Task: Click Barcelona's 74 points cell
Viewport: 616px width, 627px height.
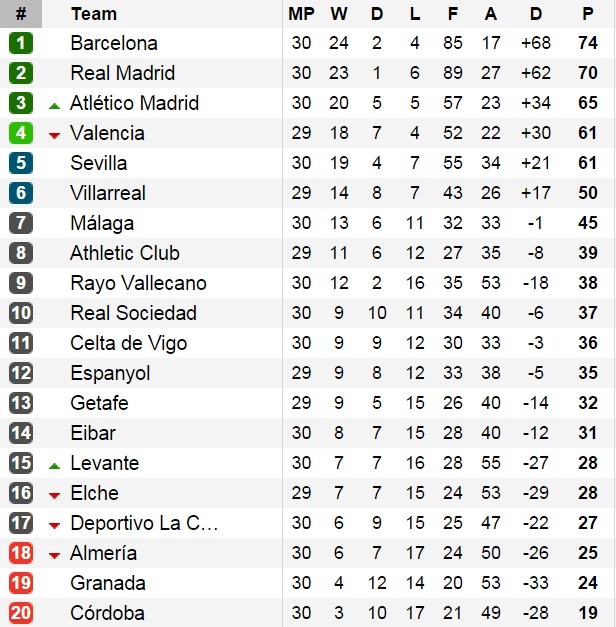Action: click(x=588, y=43)
